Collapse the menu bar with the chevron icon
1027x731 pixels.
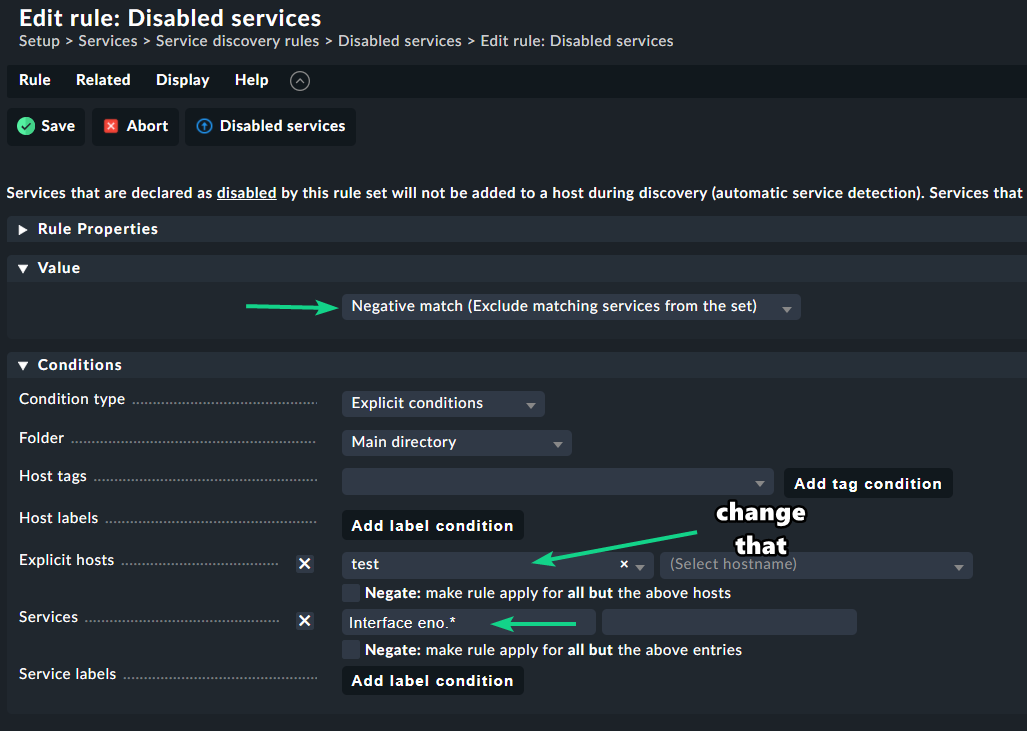pos(300,81)
